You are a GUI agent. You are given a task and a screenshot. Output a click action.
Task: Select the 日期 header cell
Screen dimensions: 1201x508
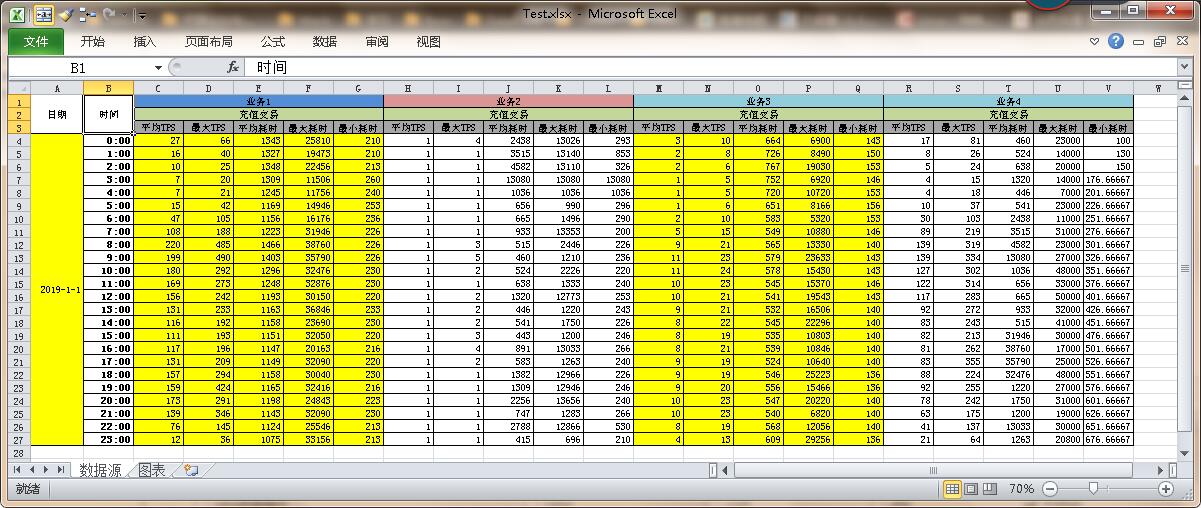tap(57, 114)
